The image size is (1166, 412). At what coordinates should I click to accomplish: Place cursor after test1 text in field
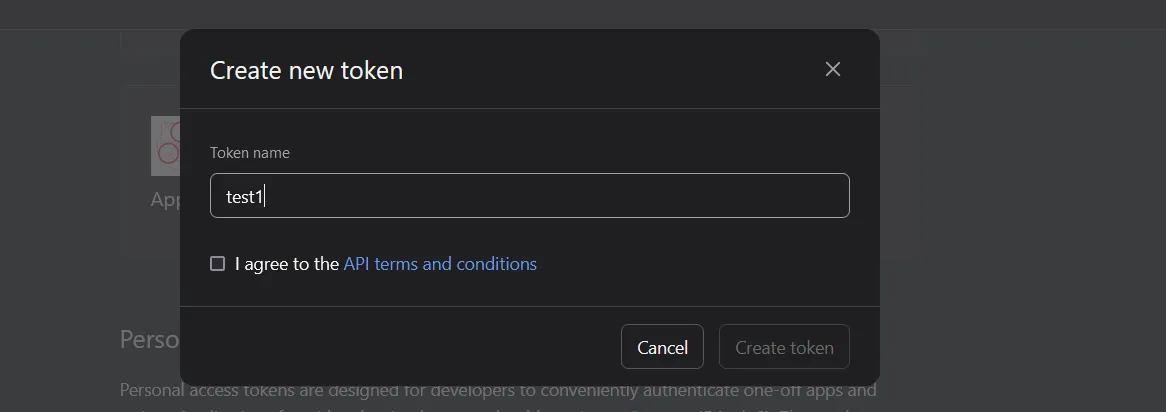[x=265, y=197]
